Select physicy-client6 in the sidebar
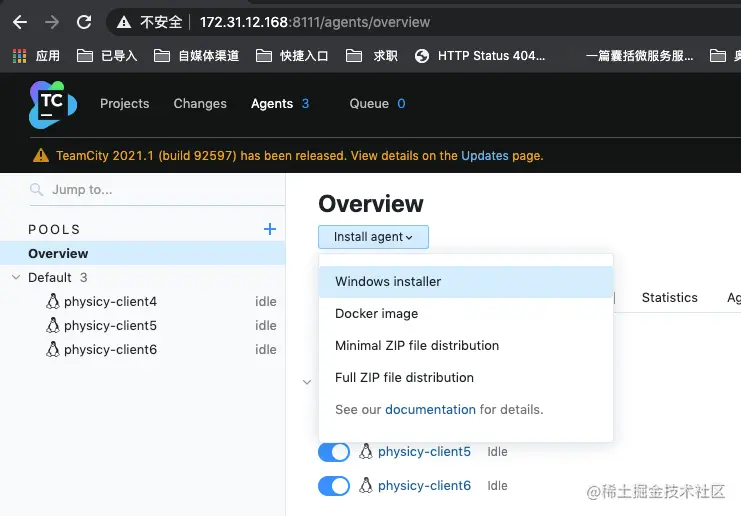Viewport: 741px width, 516px height. (111, 350)
